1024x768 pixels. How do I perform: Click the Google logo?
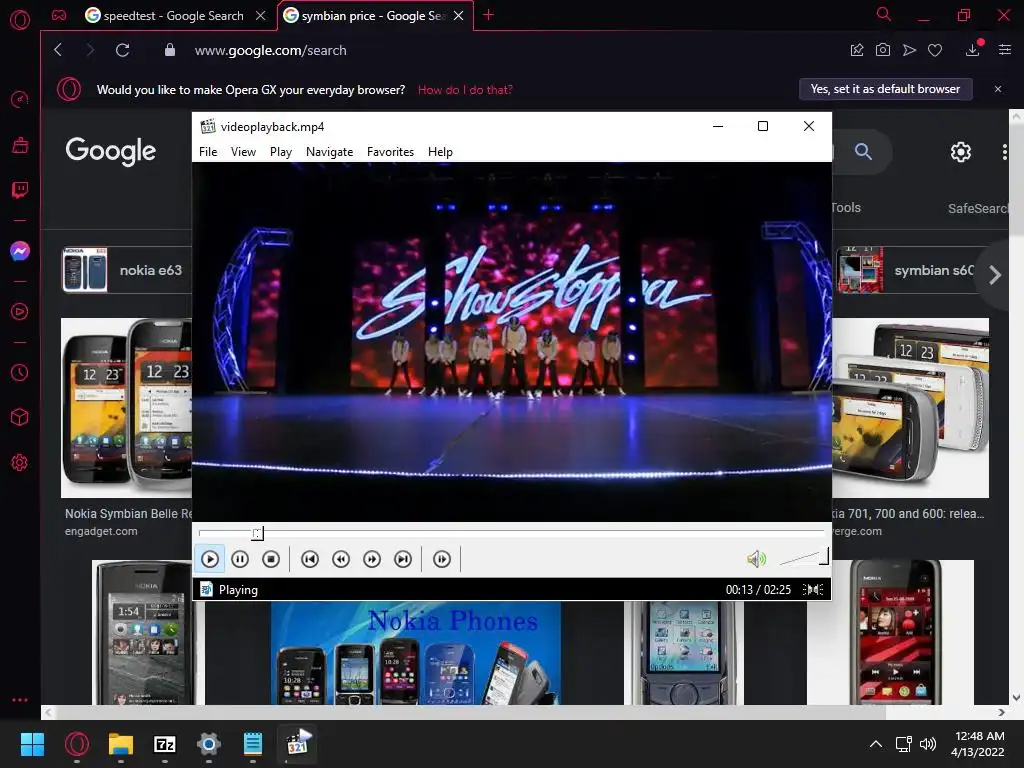(x=111, y=152)
